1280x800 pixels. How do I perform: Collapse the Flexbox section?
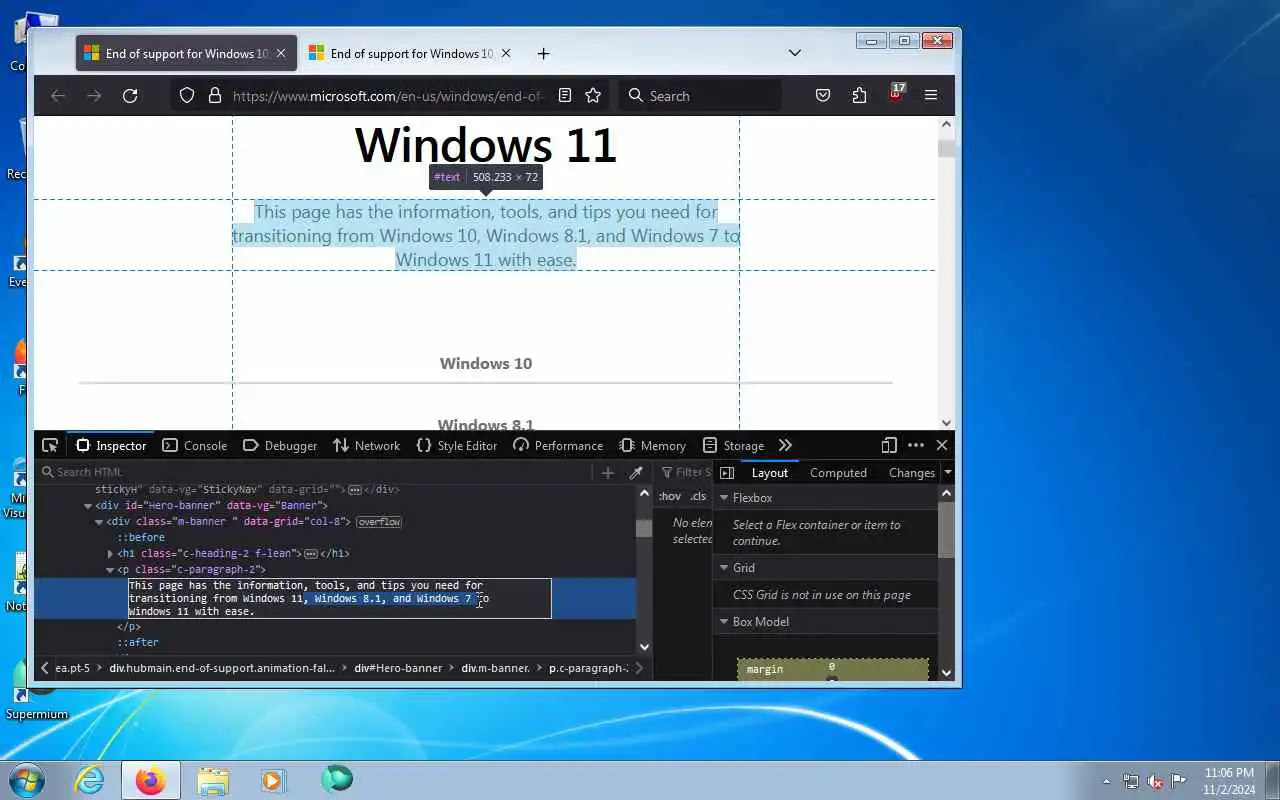(x=724, y=497)
